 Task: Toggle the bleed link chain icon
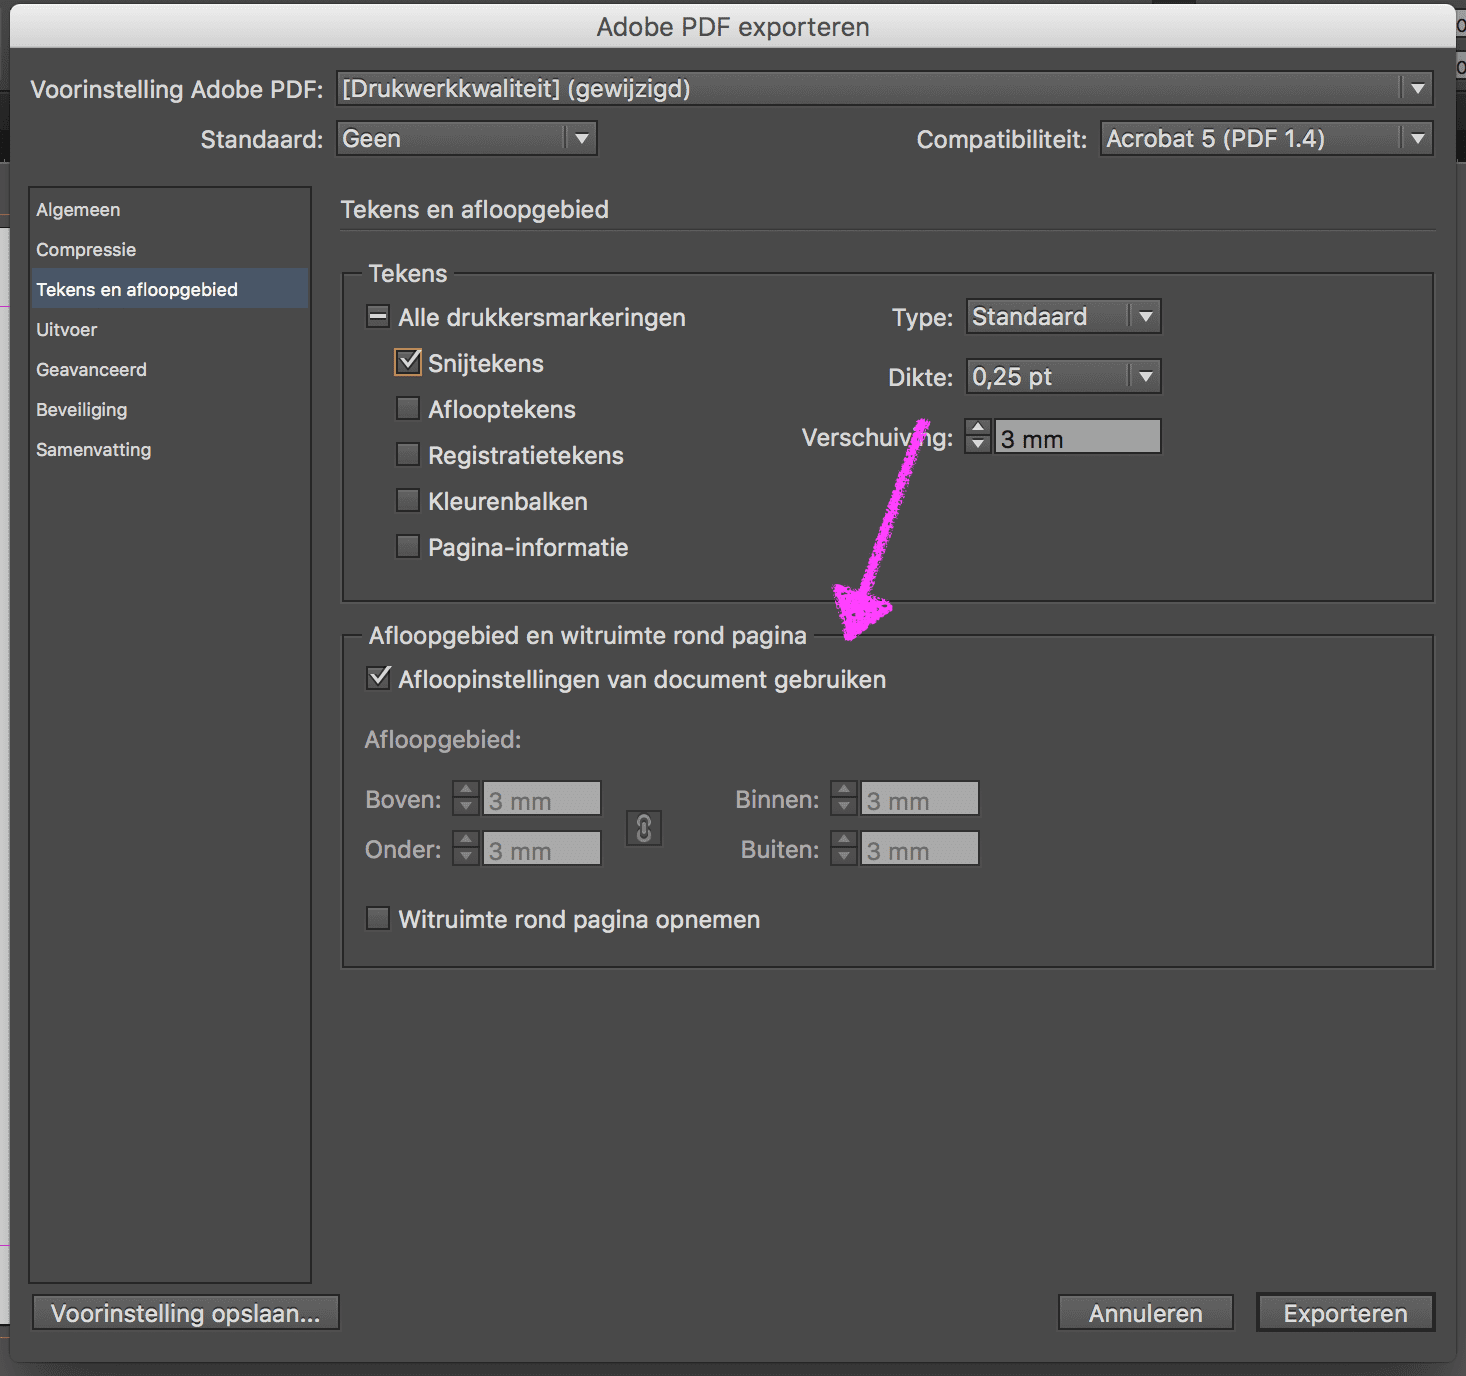click(x=644, y=828)
